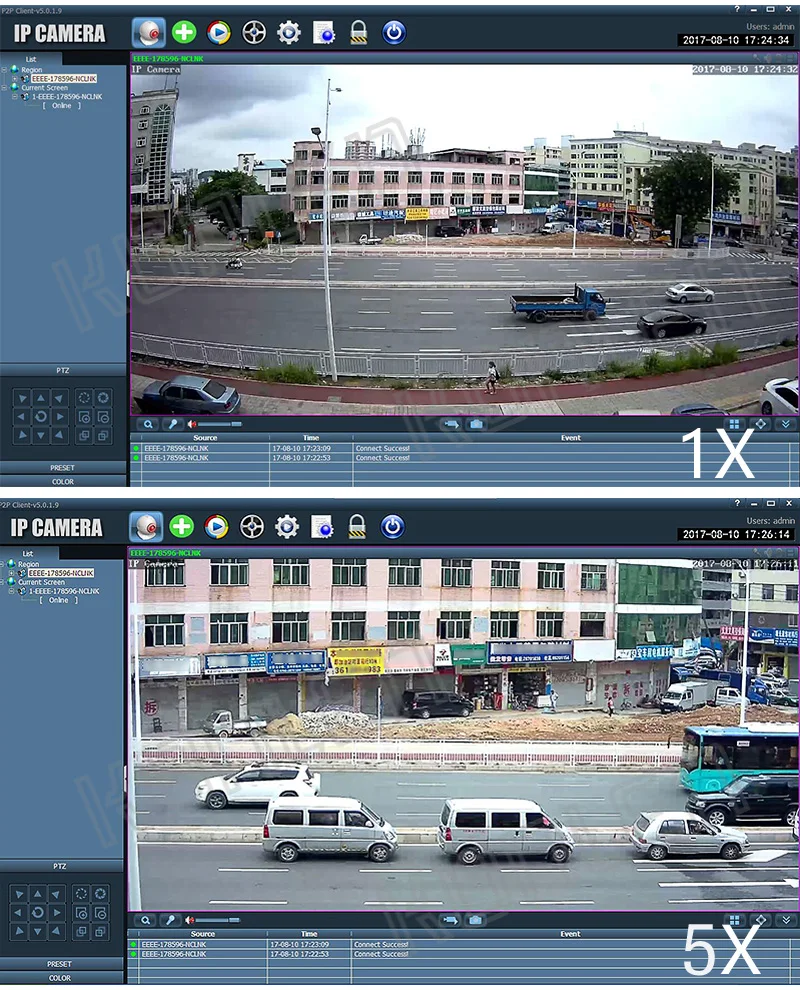Select 1-EEEE-178596-NCLNK tree item in 5X window
This screenshot has width=800, height=990.
(x=64, y=591)
